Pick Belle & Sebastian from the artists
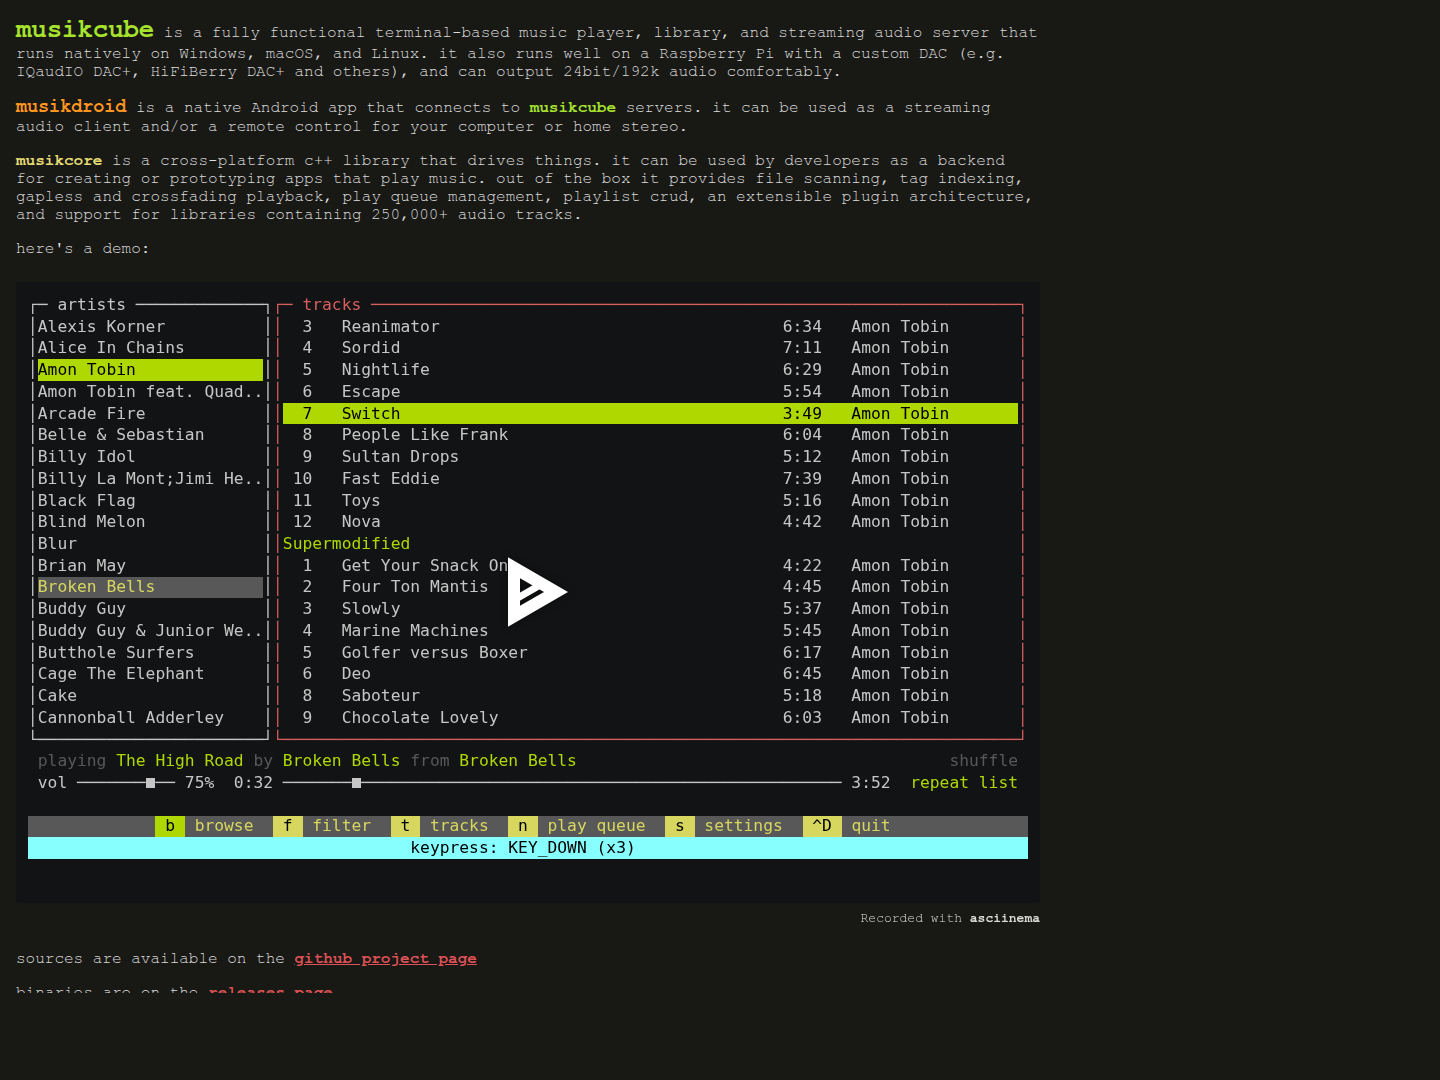1440x1080 pixels. point(150,435)
